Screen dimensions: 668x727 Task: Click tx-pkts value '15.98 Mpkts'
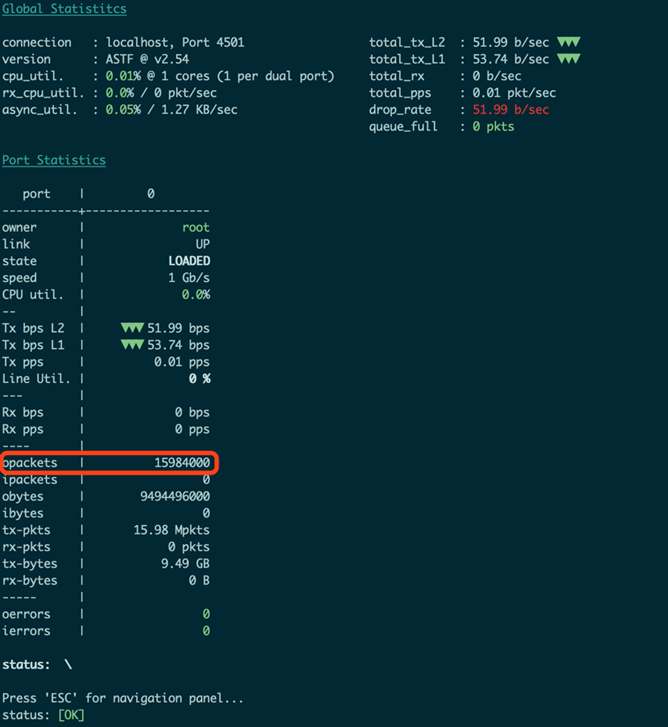coord(172,530)
